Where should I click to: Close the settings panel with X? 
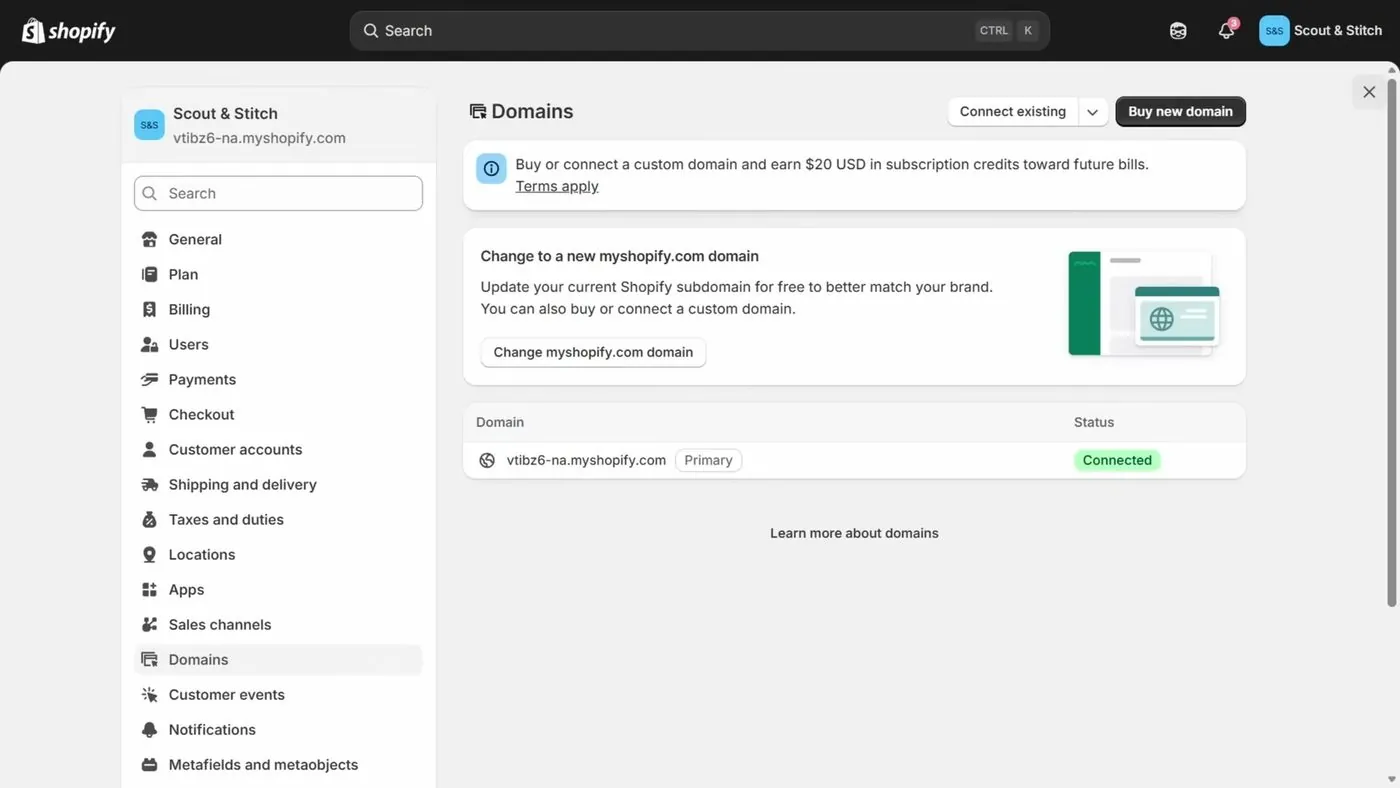coord(1369,92)
